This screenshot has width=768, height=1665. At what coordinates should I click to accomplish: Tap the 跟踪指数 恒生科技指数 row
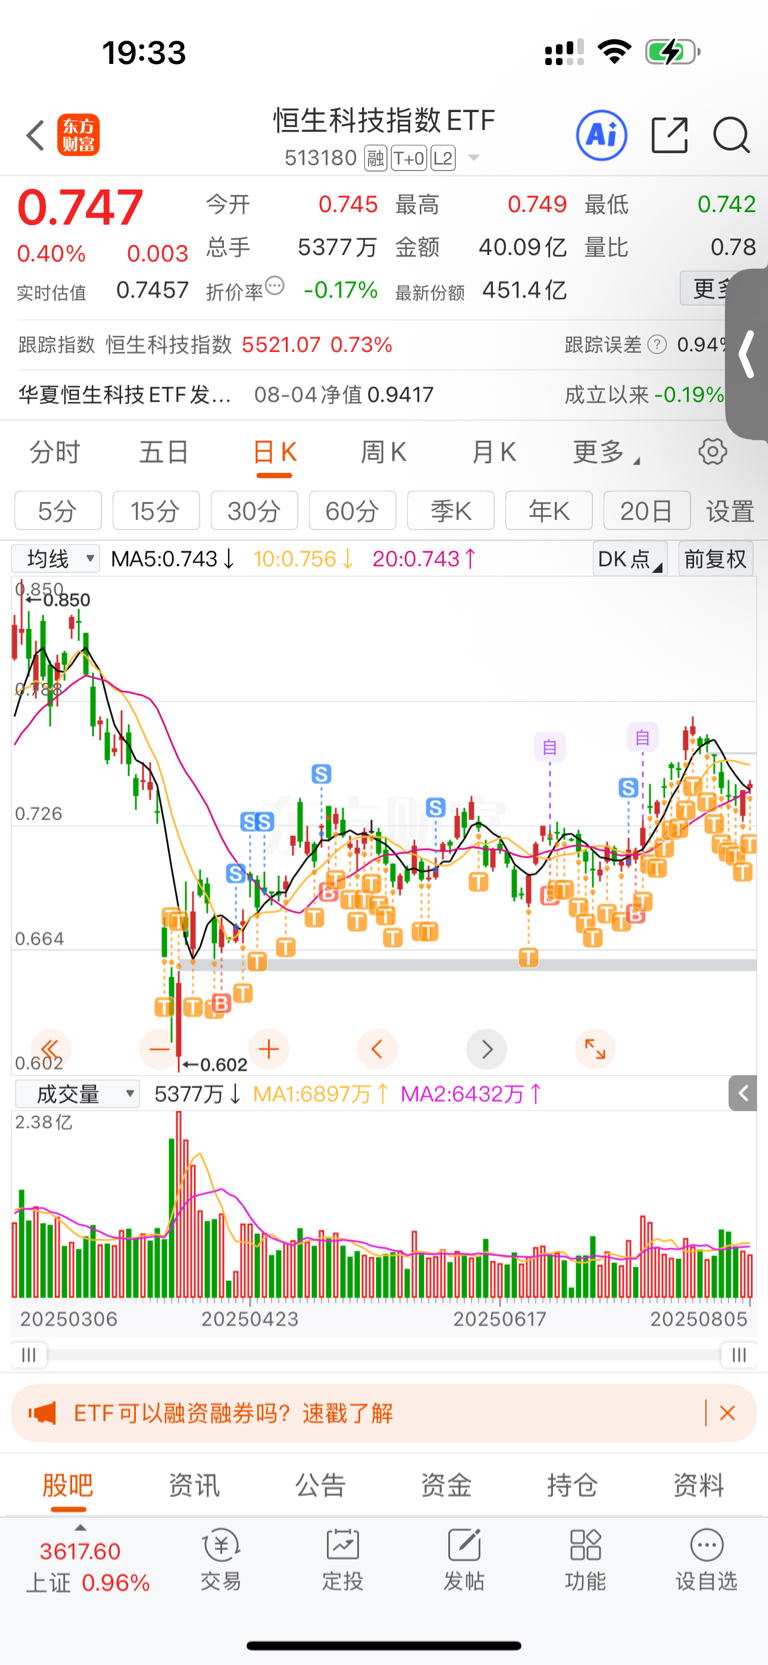coord(205,345)
